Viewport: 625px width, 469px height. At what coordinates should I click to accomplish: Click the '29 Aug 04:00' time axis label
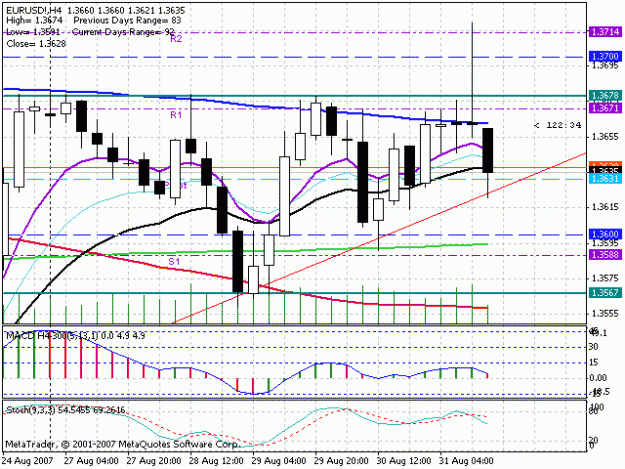[x=279, y=461]
